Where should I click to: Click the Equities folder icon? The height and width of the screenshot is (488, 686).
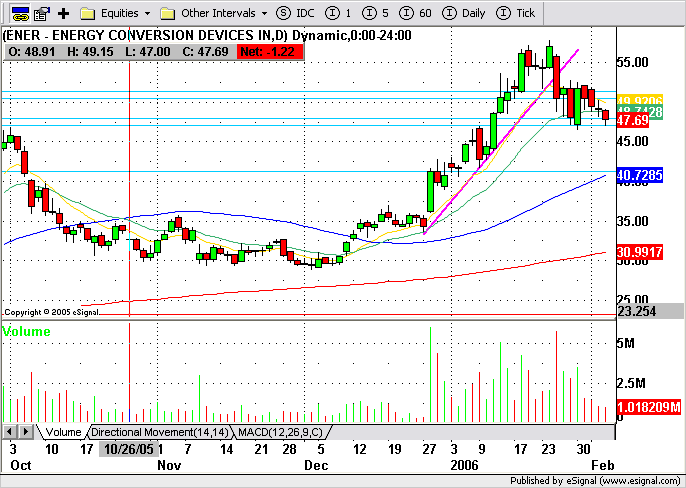[88, 14]
